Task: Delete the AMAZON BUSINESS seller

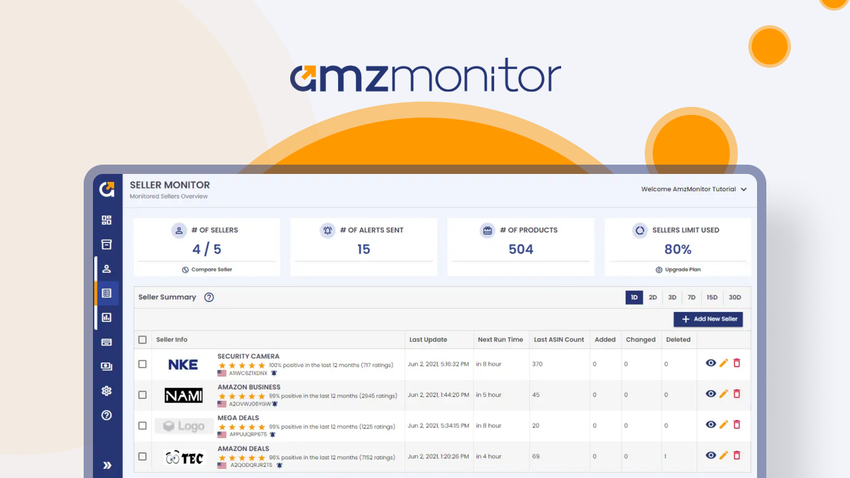Action: pyautogui.click(x=737, y=394)
